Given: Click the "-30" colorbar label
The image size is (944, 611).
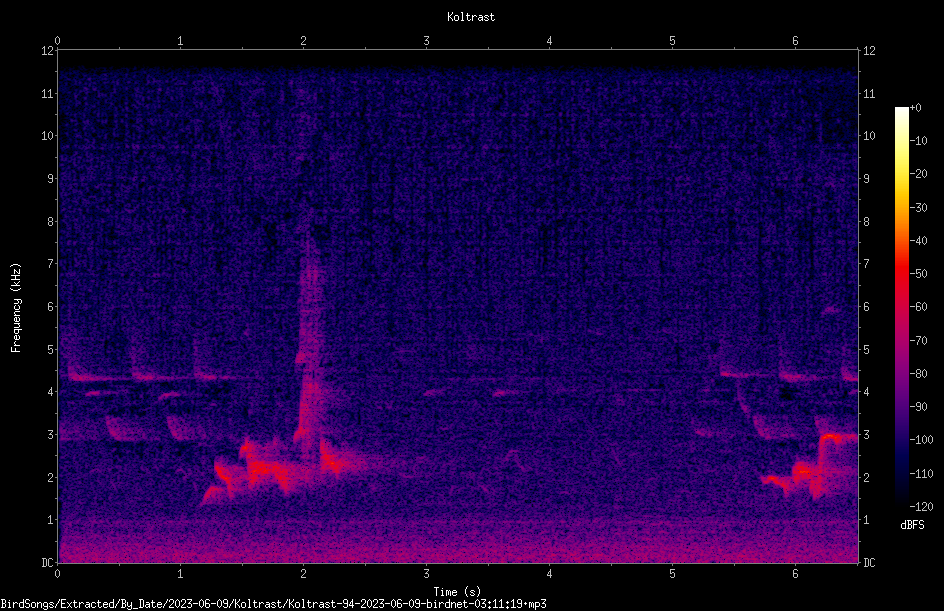Looking at the screenshot, I should (918, 208).
